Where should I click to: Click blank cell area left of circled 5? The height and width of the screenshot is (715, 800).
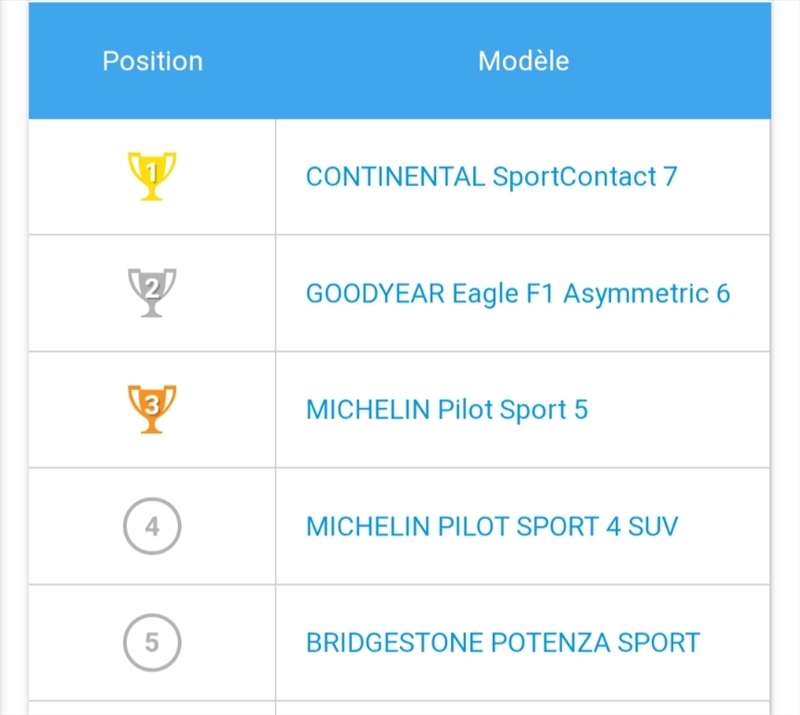[70, 643]
